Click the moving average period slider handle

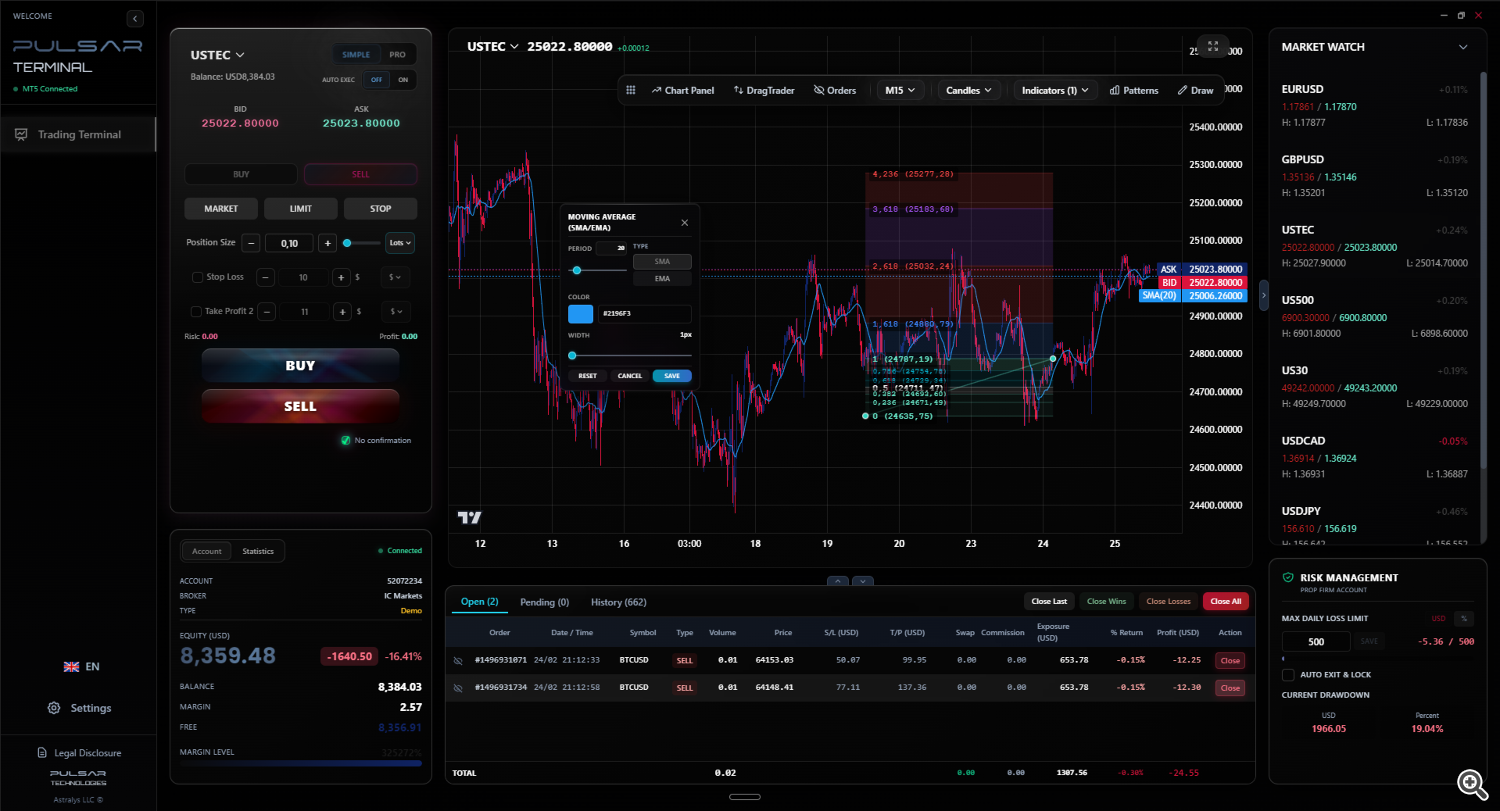click(x=576, y=270)
